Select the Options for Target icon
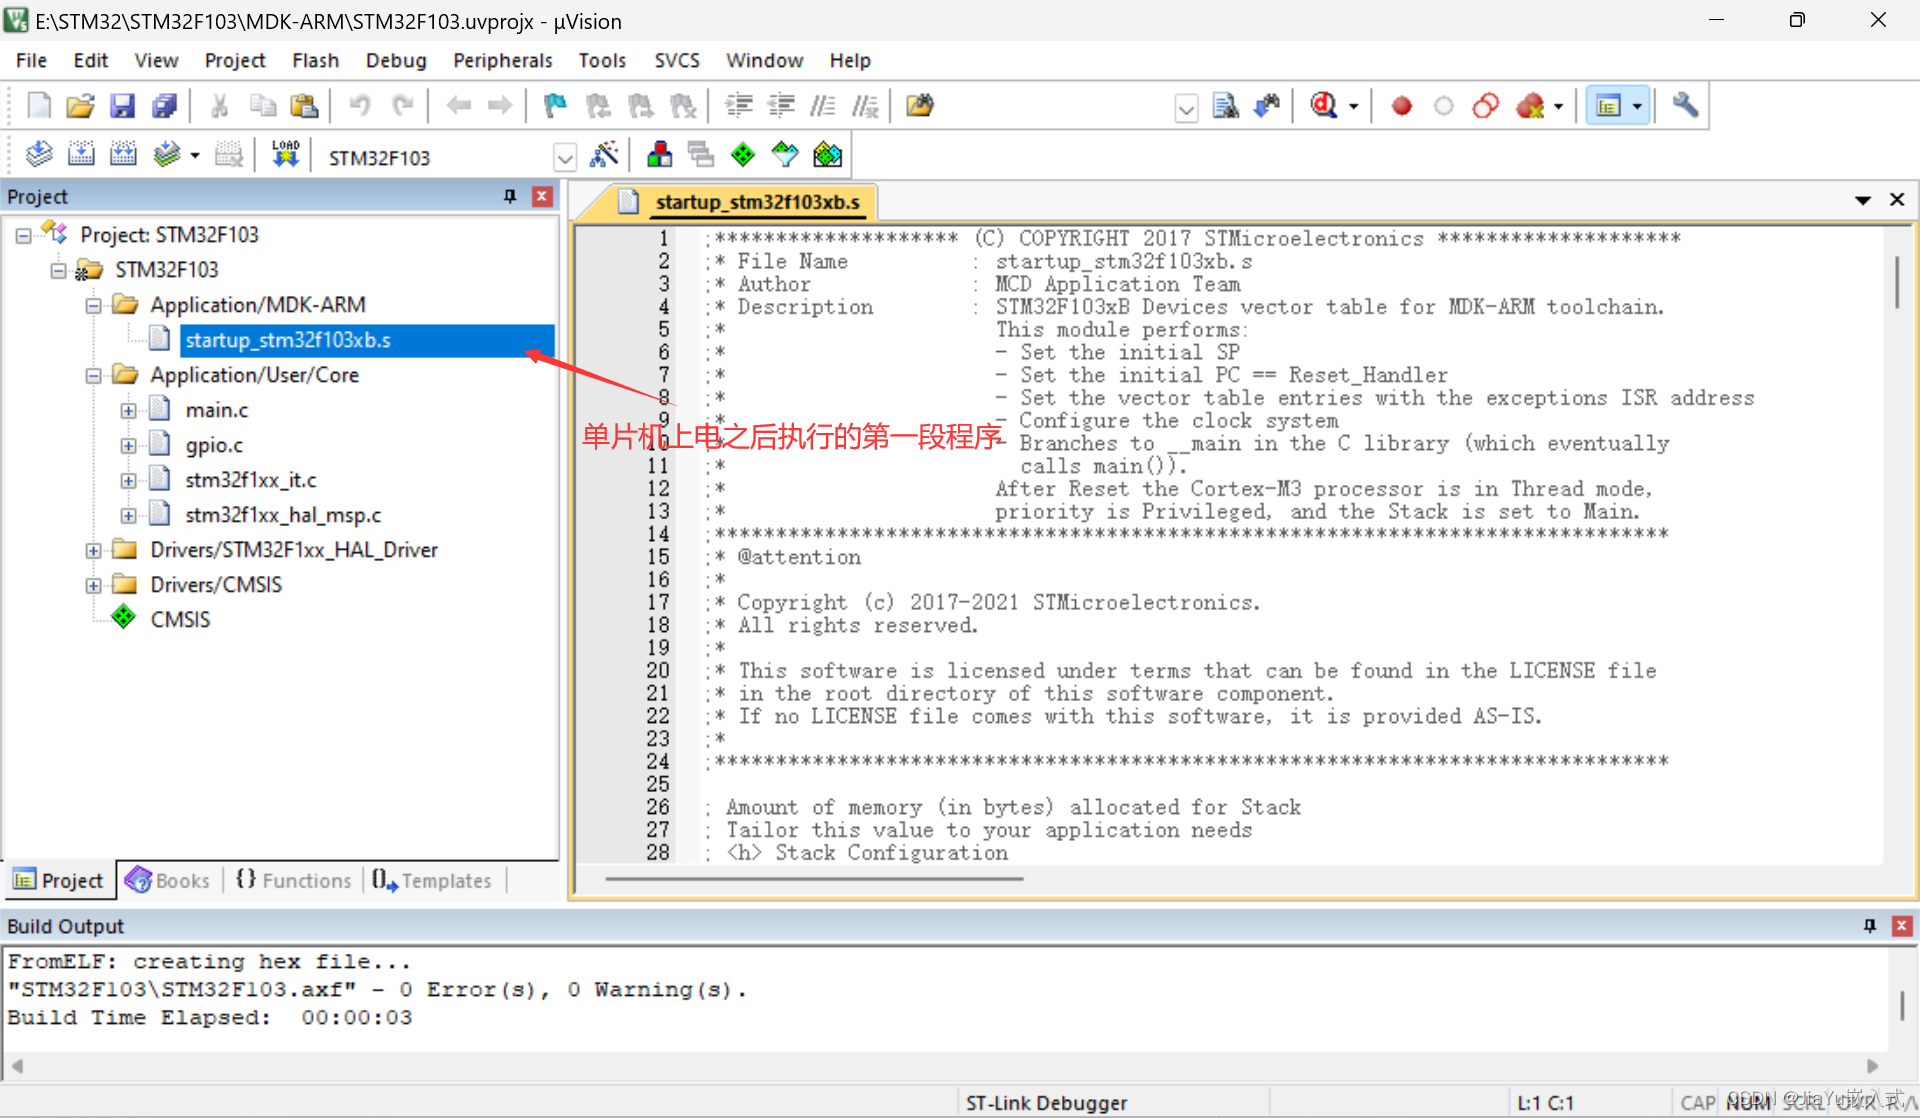 [x=603, y=156]
